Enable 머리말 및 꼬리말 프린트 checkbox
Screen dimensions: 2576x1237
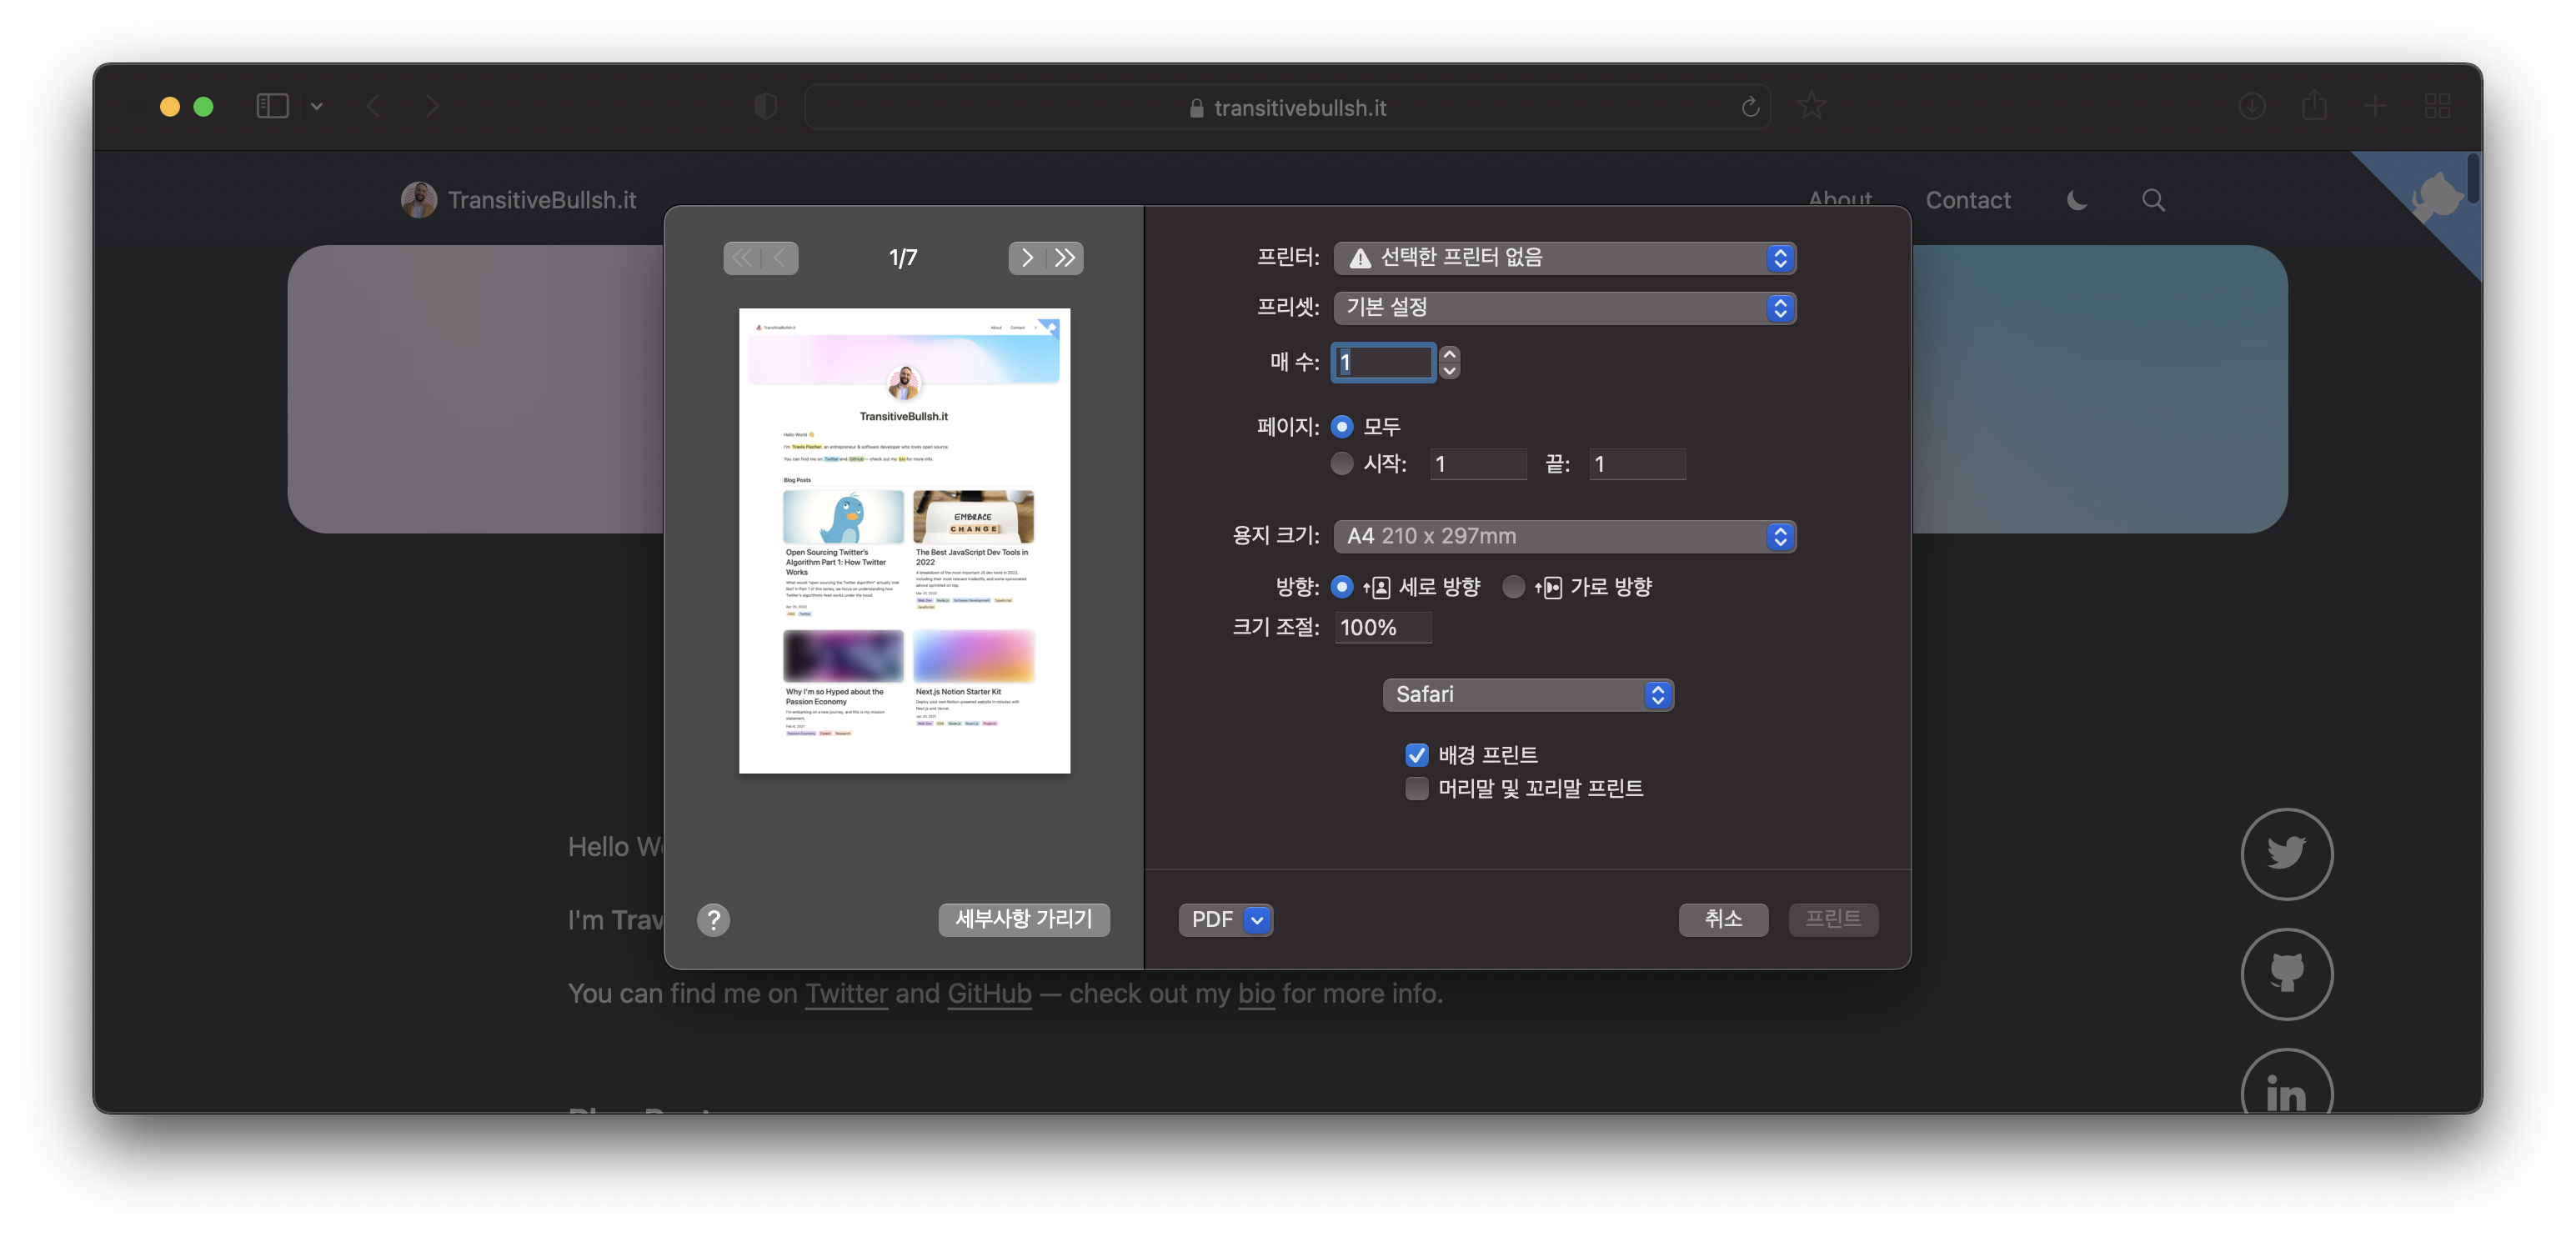pos(1417,789)
